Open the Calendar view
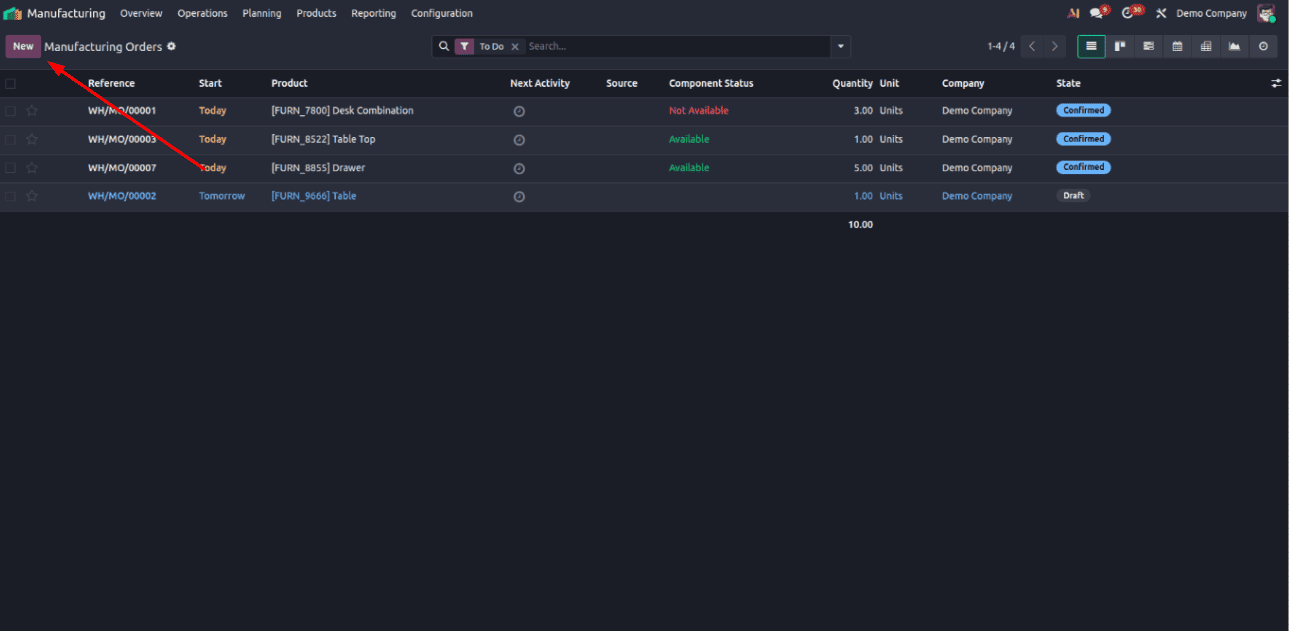This screenshot has width=1289, height=631. point(1177,46)
